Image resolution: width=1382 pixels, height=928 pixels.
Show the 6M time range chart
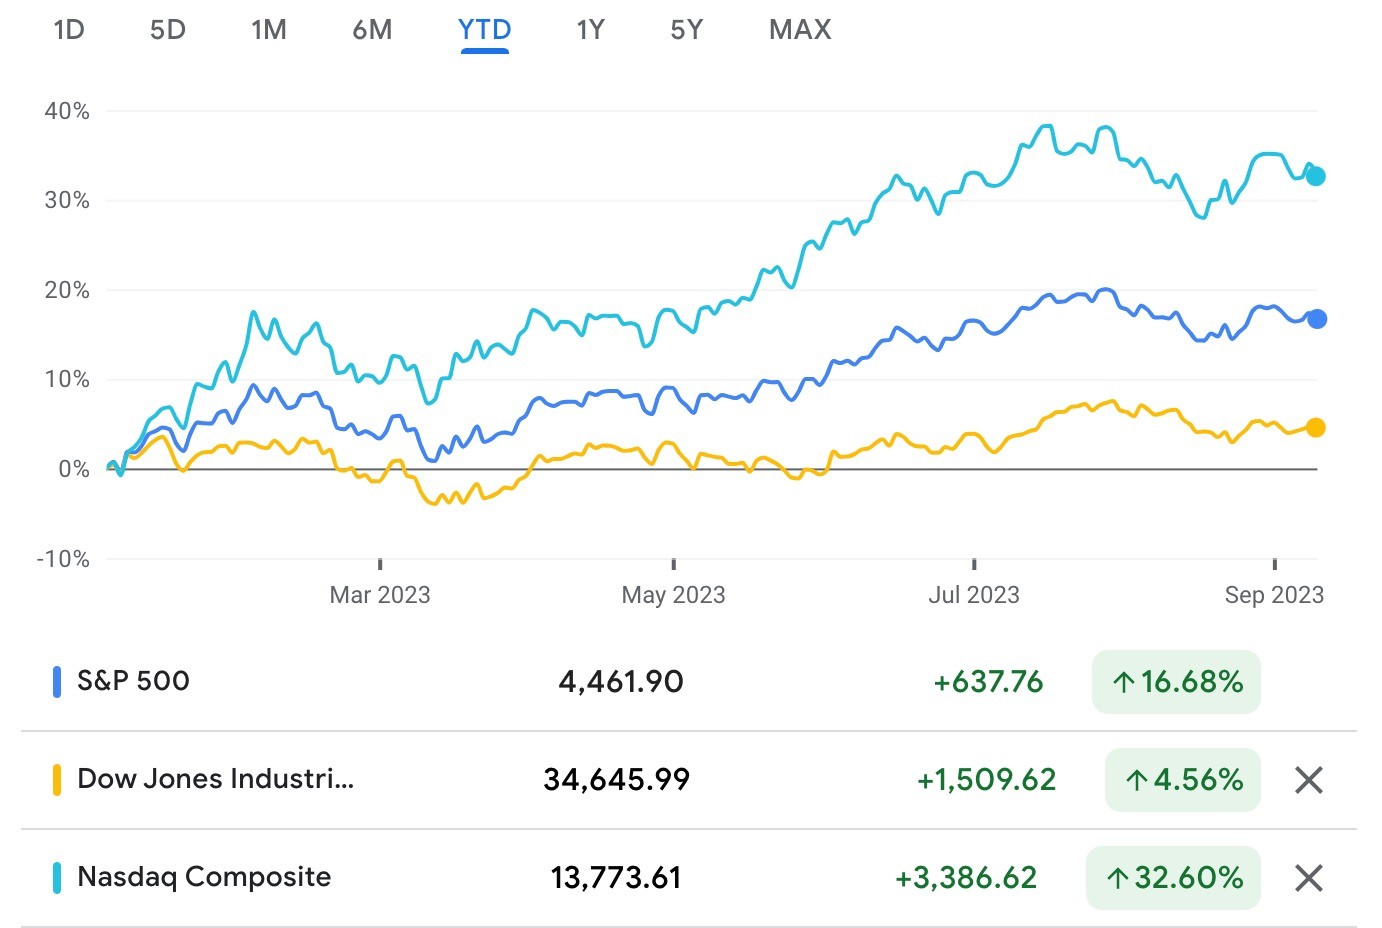[372, 30]
